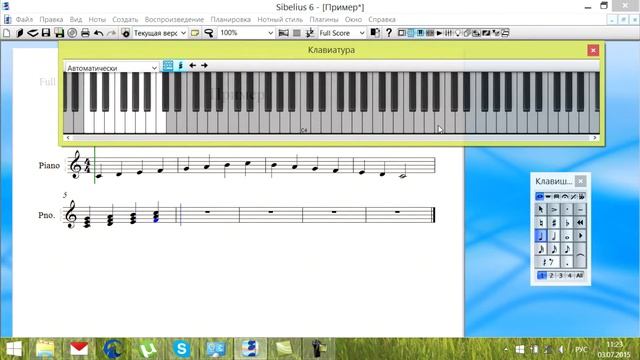Open the Windows Start button
This screenshot has height=360, width=640.
point(13,349)
